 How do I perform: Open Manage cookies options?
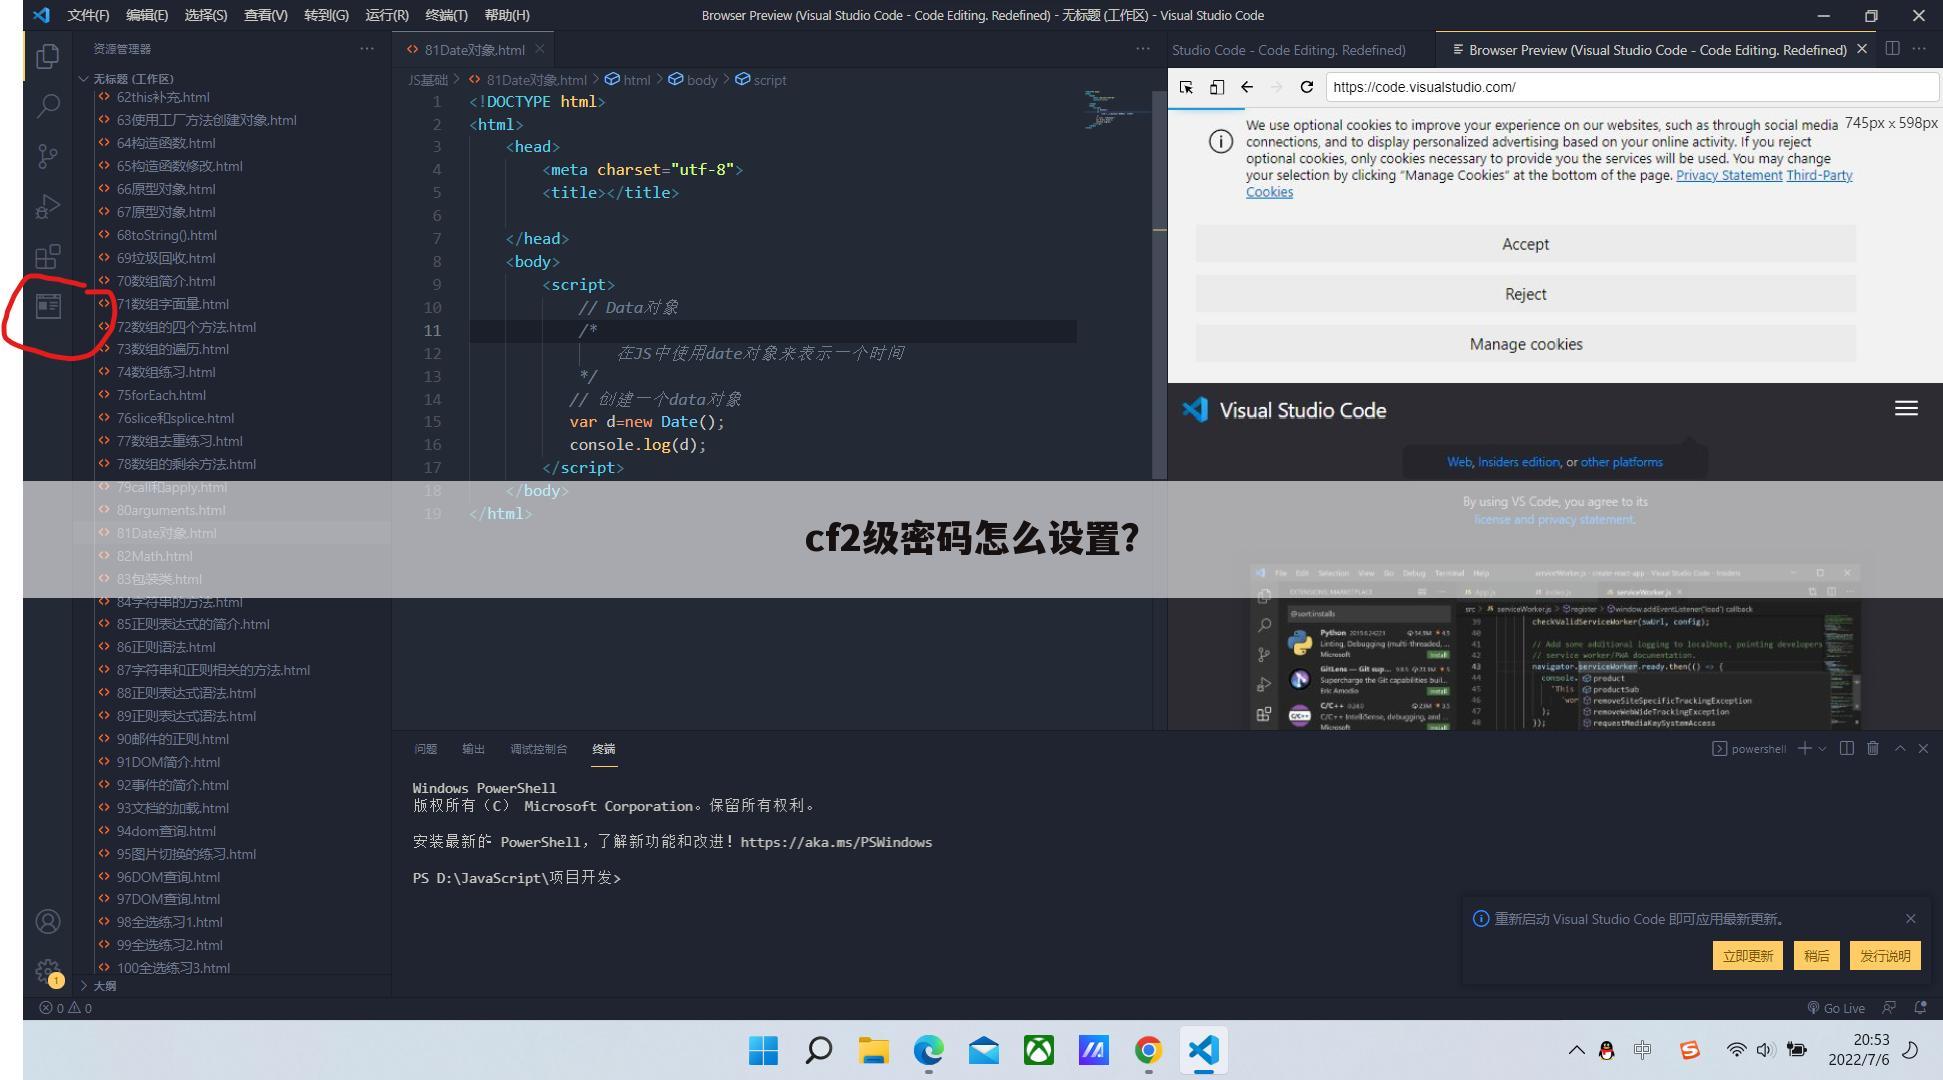click(1525, 344)
